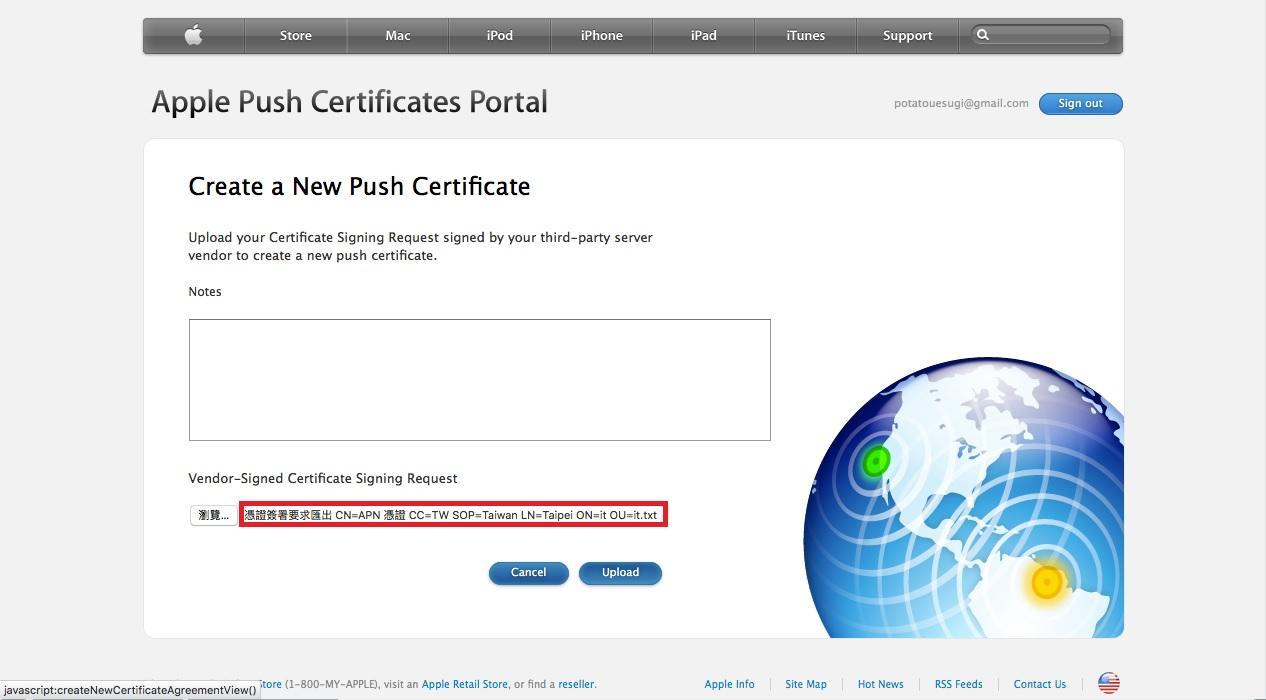Cancel the new push certificate
This screenshot has height=700, width=1266.
tap(528, 573)
